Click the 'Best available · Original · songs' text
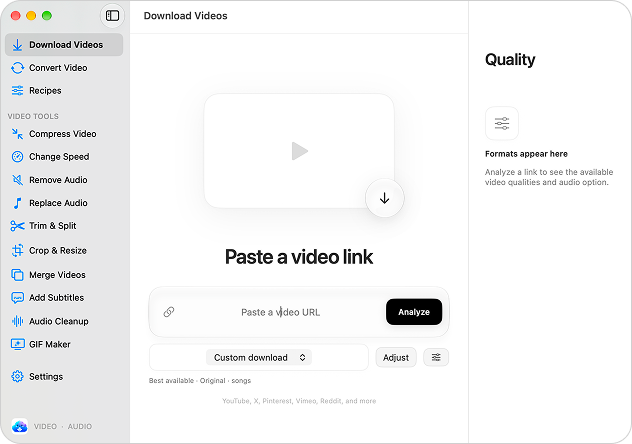Image resolution: width=632 pixels, height=444 pixels. click(200, 381)
